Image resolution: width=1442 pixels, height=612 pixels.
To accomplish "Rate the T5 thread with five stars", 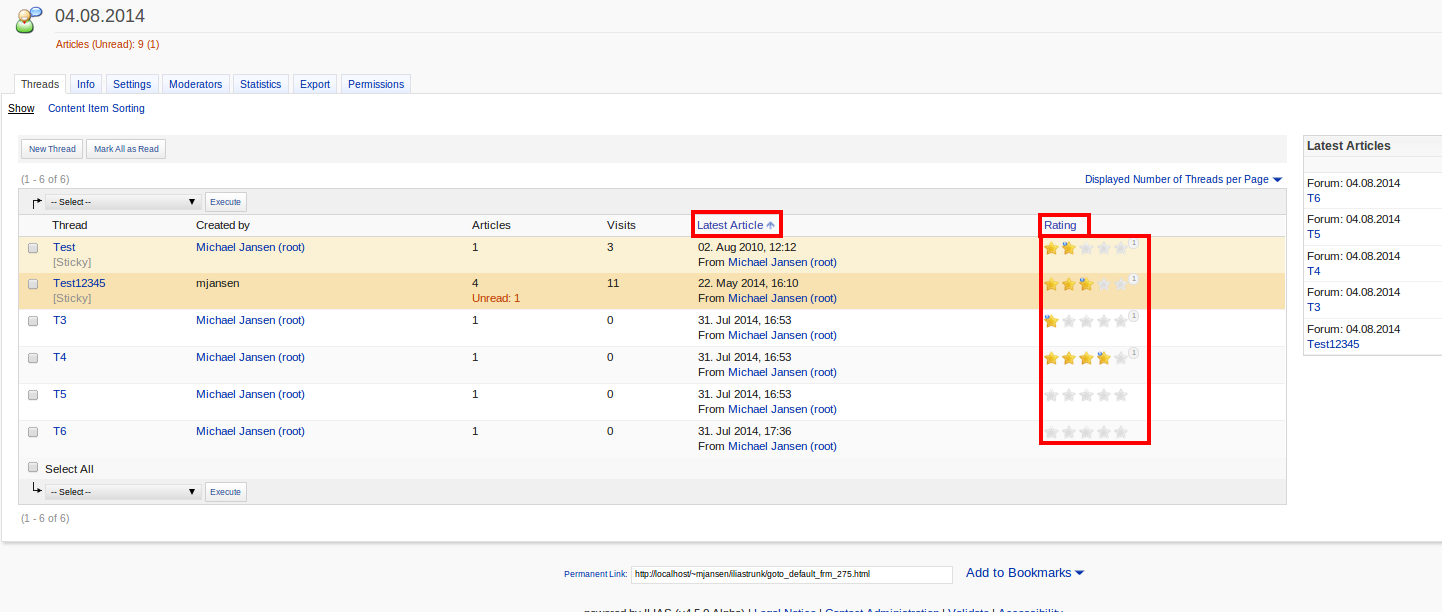I will tap(1120, 395).
